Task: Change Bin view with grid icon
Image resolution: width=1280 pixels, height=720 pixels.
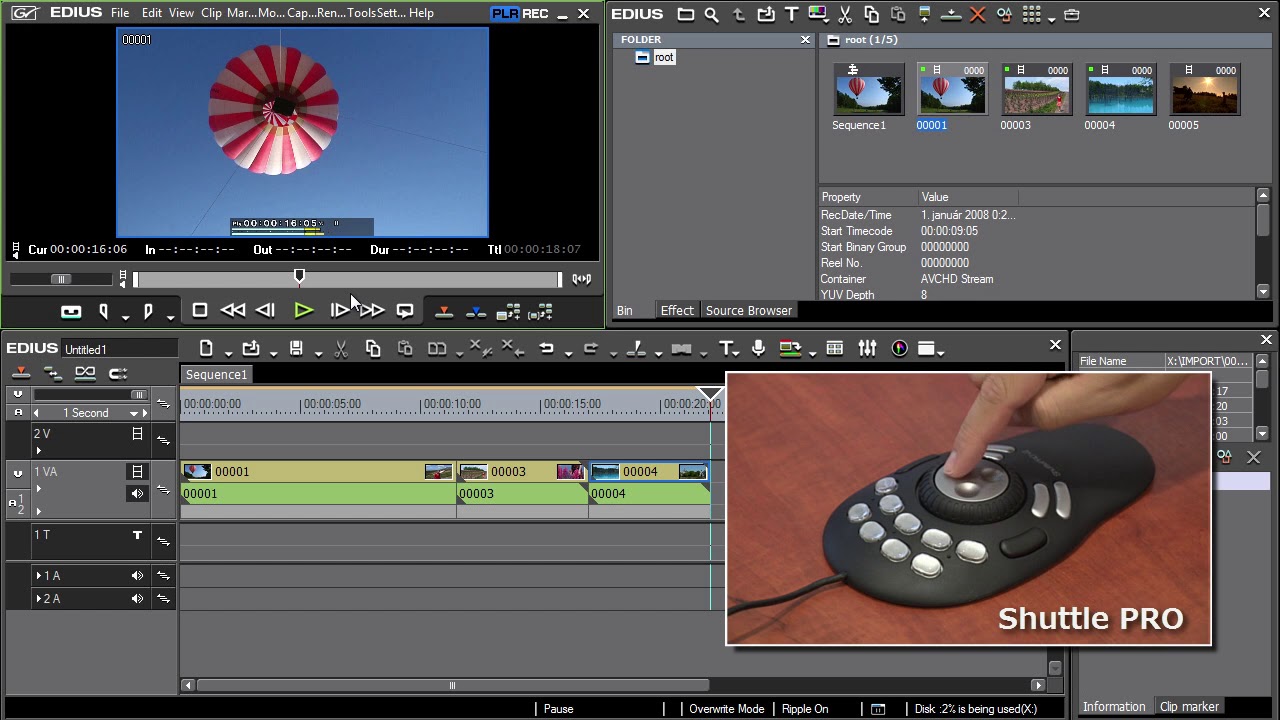Action: [x=1031, y=14]
